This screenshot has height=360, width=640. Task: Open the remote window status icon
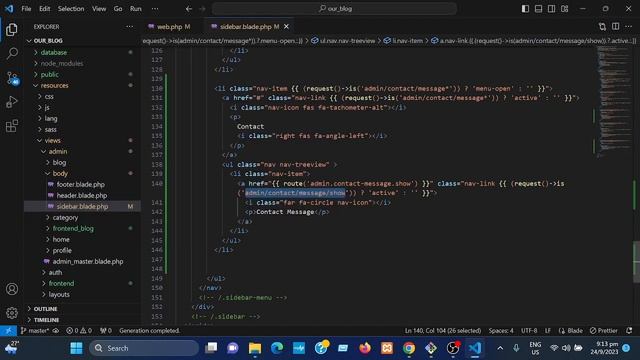[x=8, y=331]
